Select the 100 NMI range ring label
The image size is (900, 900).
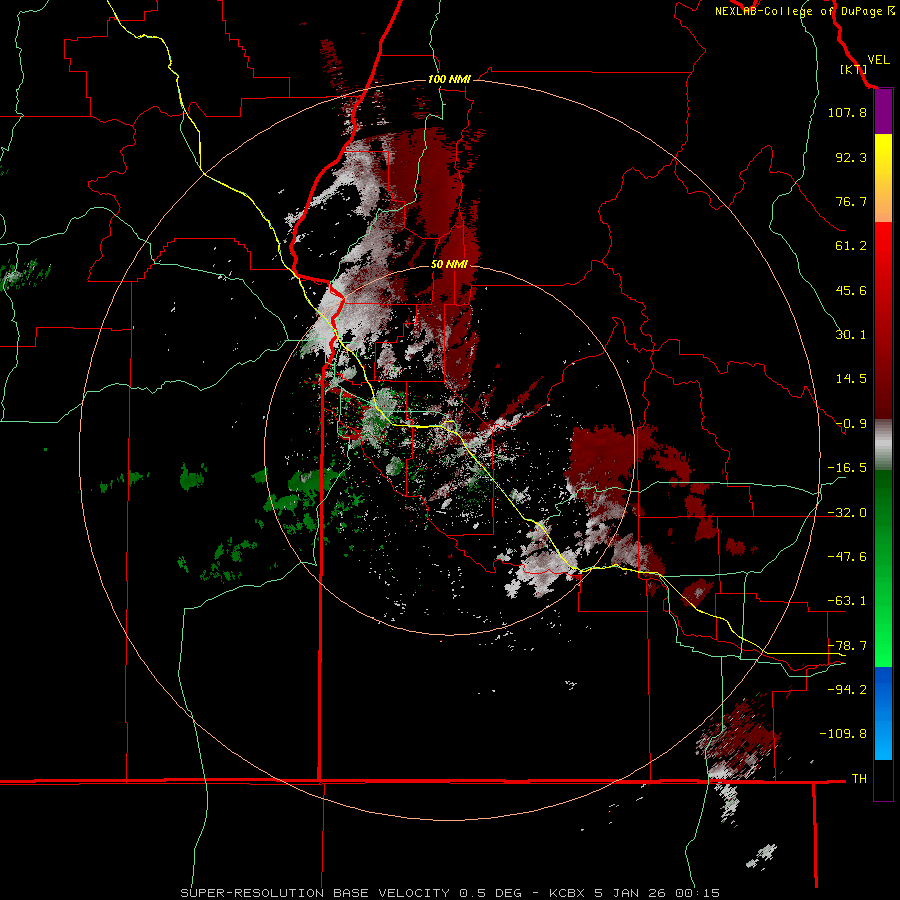(449, 79)
